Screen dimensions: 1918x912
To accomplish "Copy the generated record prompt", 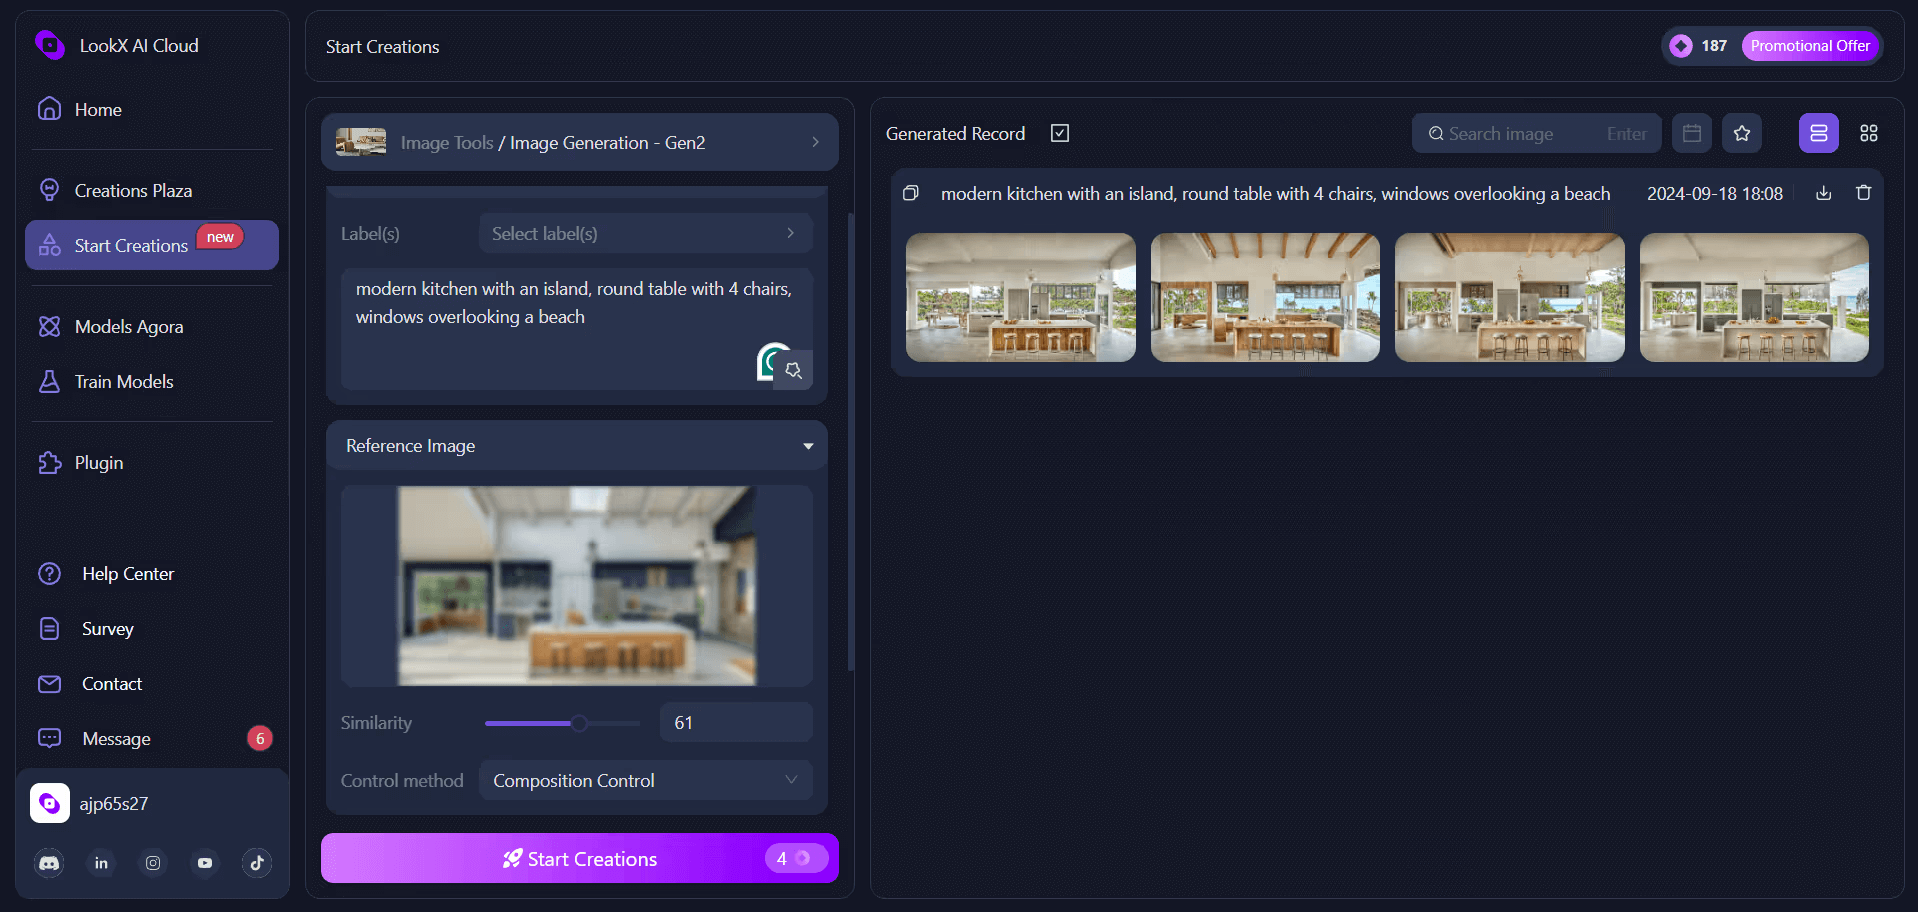I will click(911, 193).
